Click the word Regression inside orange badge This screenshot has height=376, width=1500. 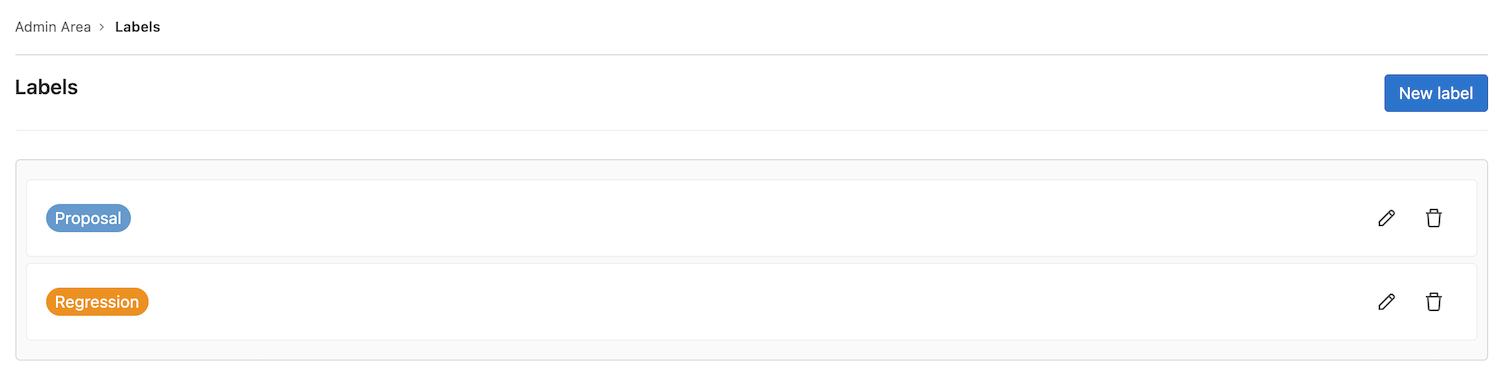(97, 301)
